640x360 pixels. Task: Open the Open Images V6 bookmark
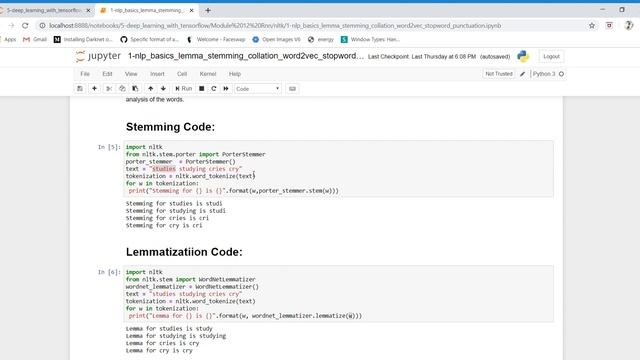click(276, 39)
